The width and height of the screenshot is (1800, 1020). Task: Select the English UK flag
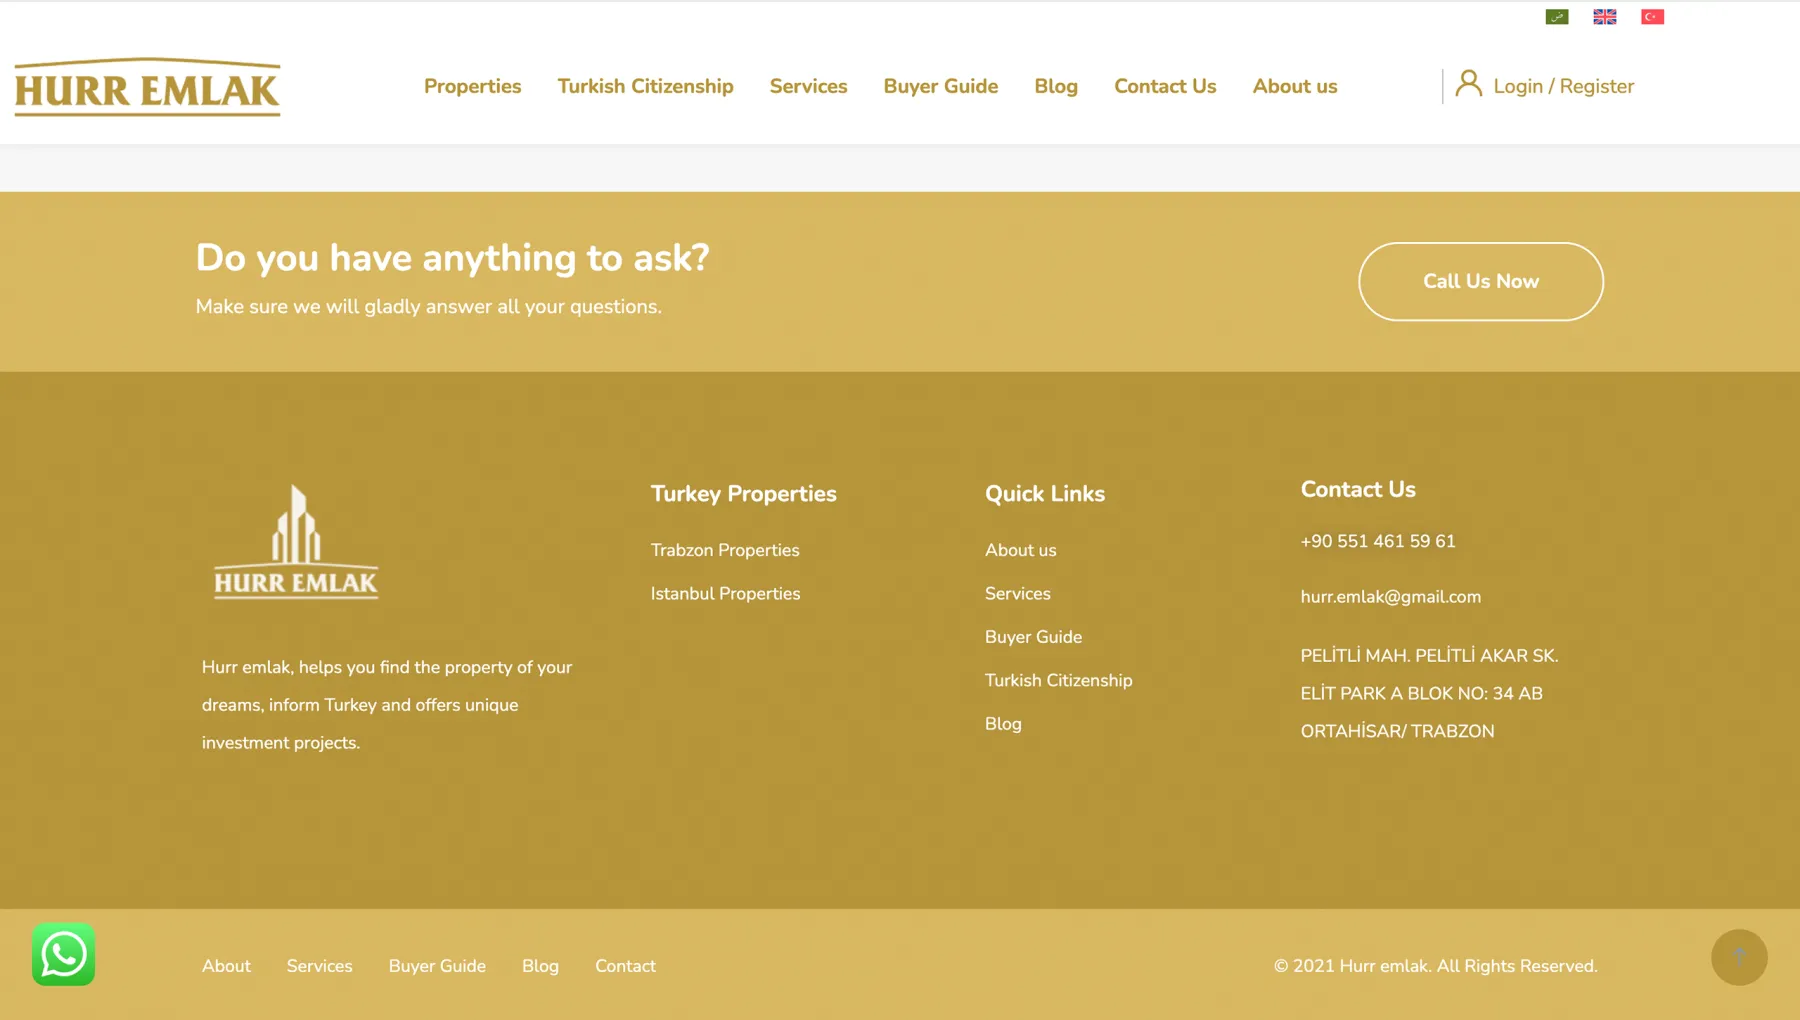coord(1605,17)
